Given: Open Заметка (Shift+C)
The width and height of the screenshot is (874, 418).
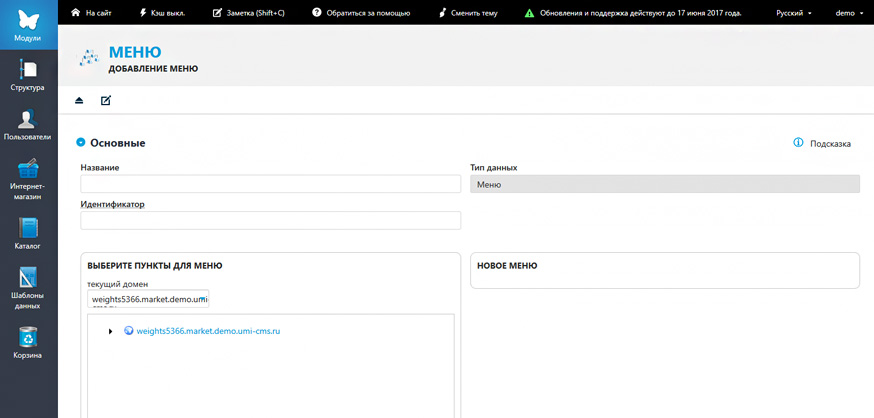Looking at the screenshot, I should [255, 13].
